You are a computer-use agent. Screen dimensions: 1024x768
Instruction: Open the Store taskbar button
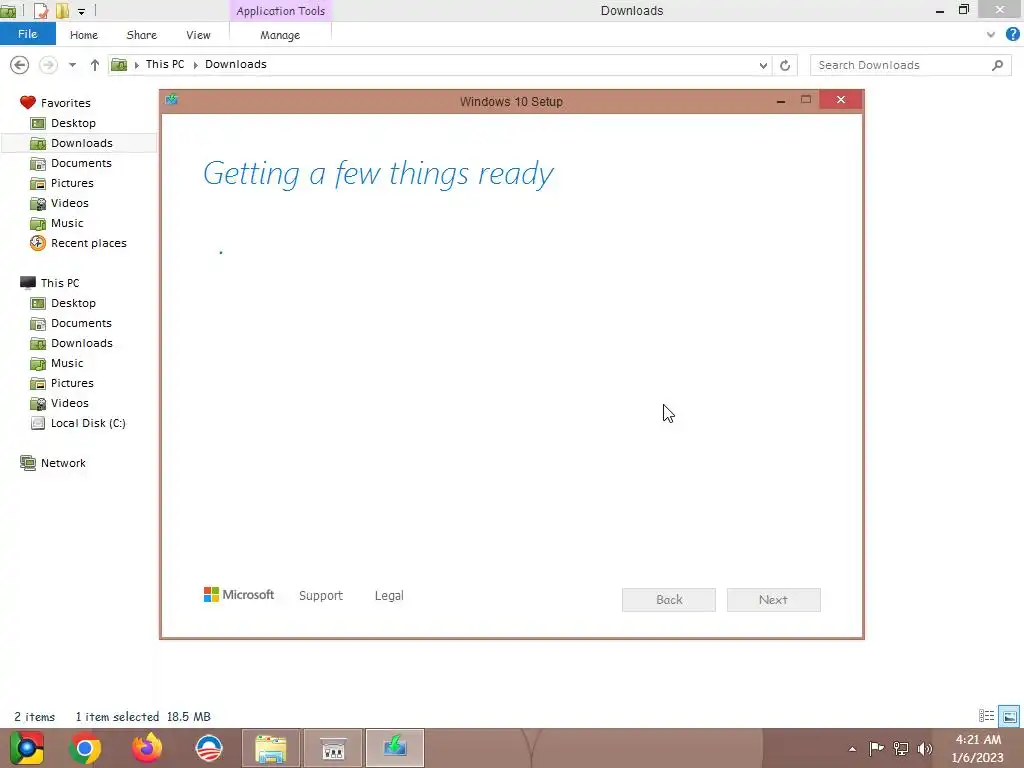click(333, 748)
